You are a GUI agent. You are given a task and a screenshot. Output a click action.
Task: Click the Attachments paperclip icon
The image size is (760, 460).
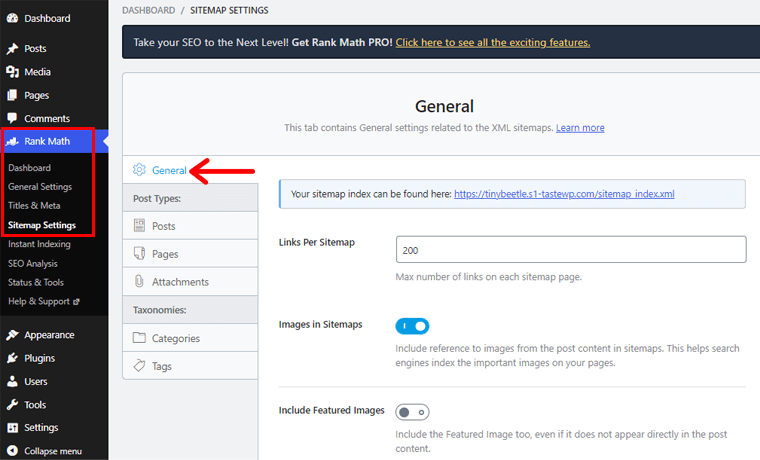click(139, 281)
